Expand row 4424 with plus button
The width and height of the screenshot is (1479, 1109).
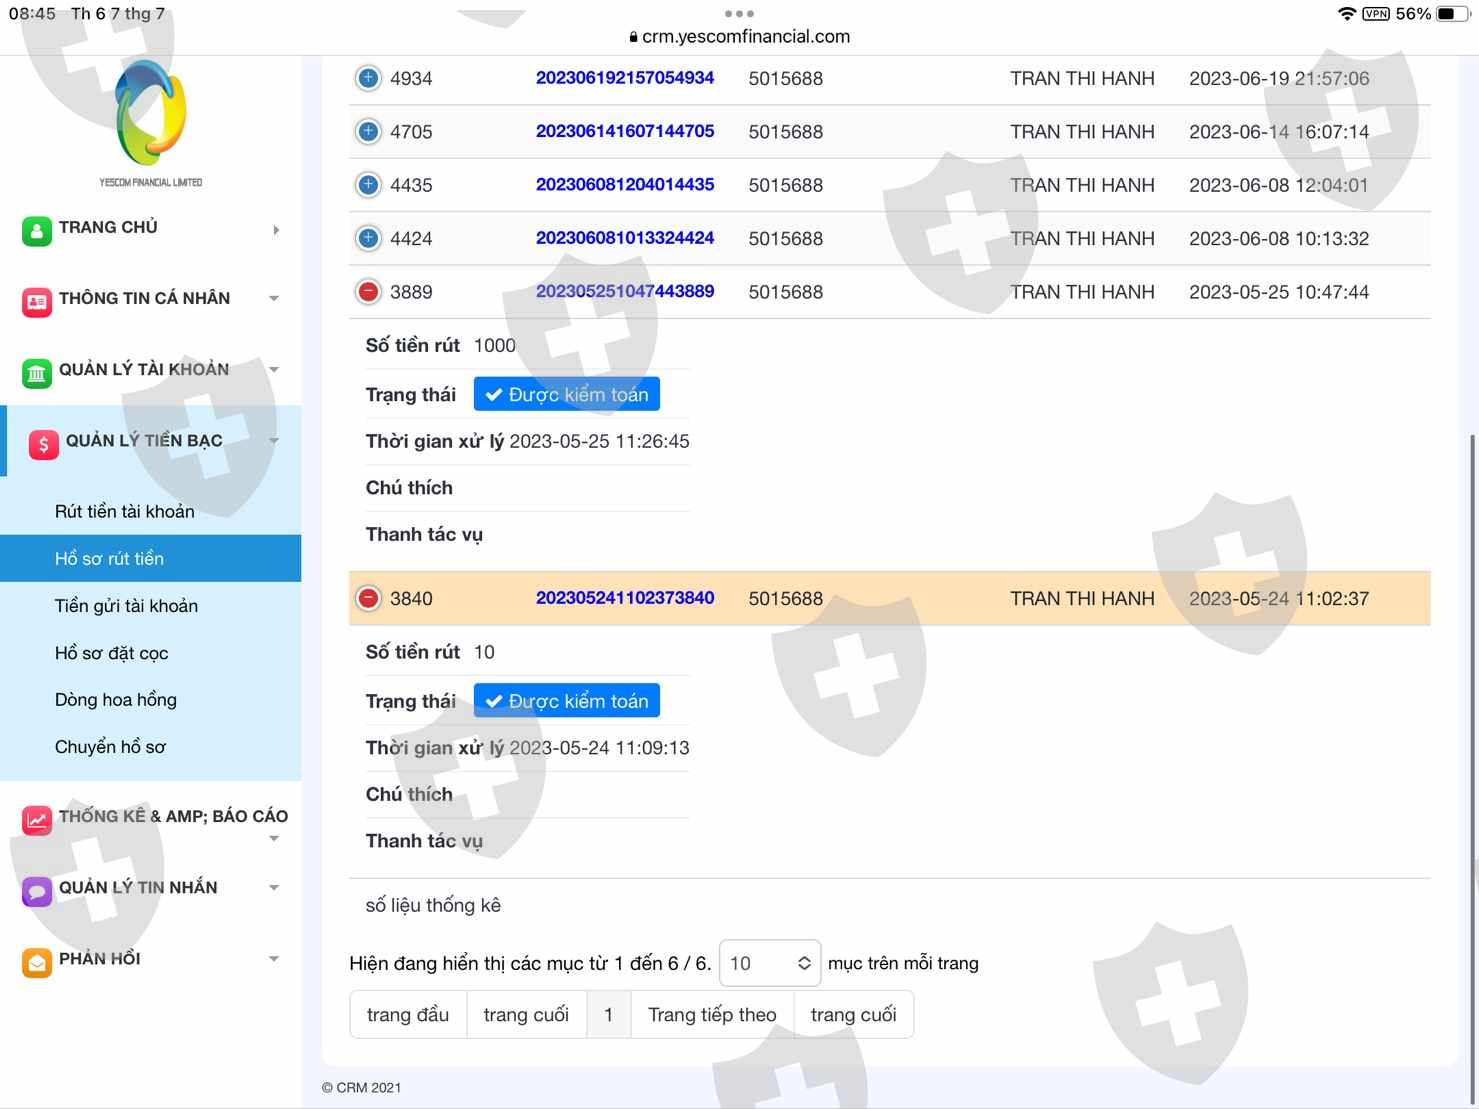click(368, 238)
